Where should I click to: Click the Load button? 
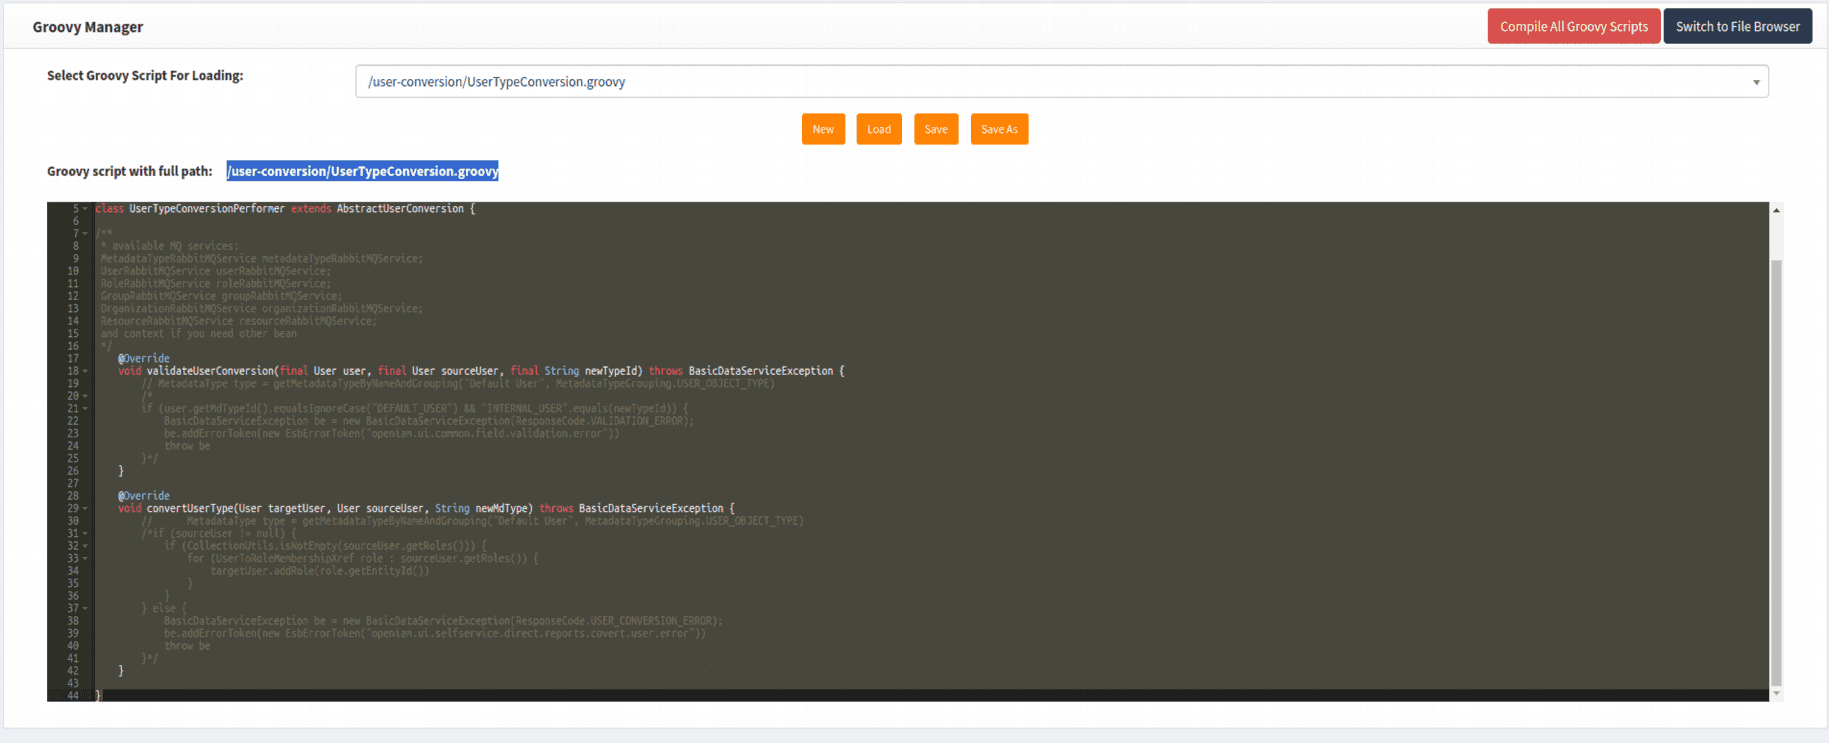click(879, 129)
